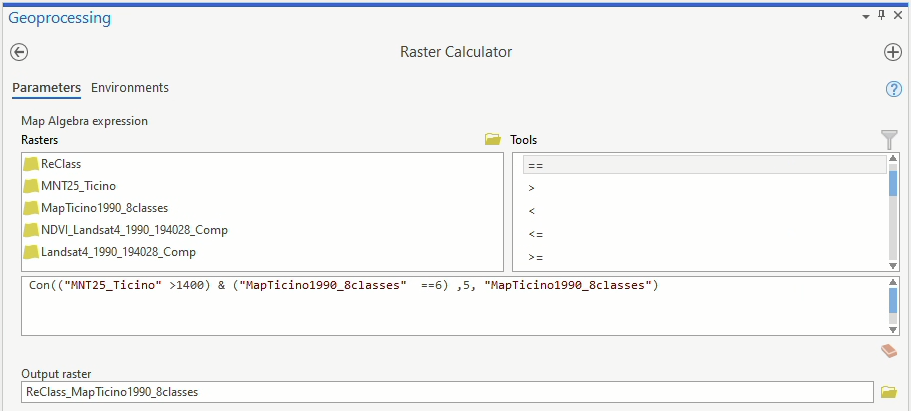This screenshot has height=411, width=911.
Task: Select the MNT25_Ticino raster
Action: point(78,185)
